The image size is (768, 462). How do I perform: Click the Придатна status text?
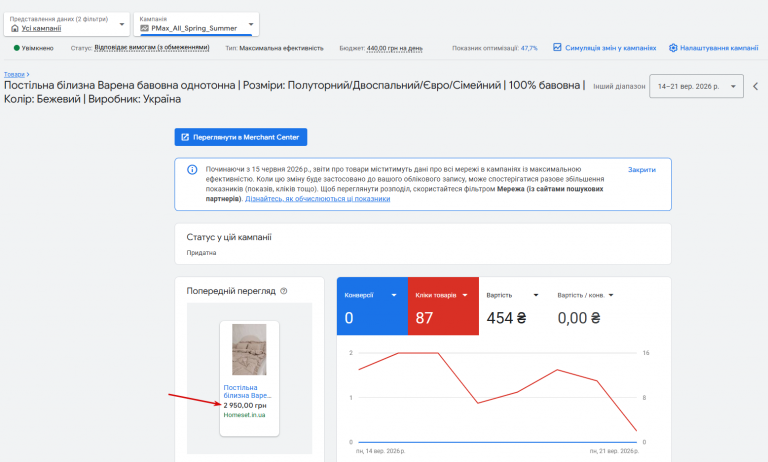201,253
